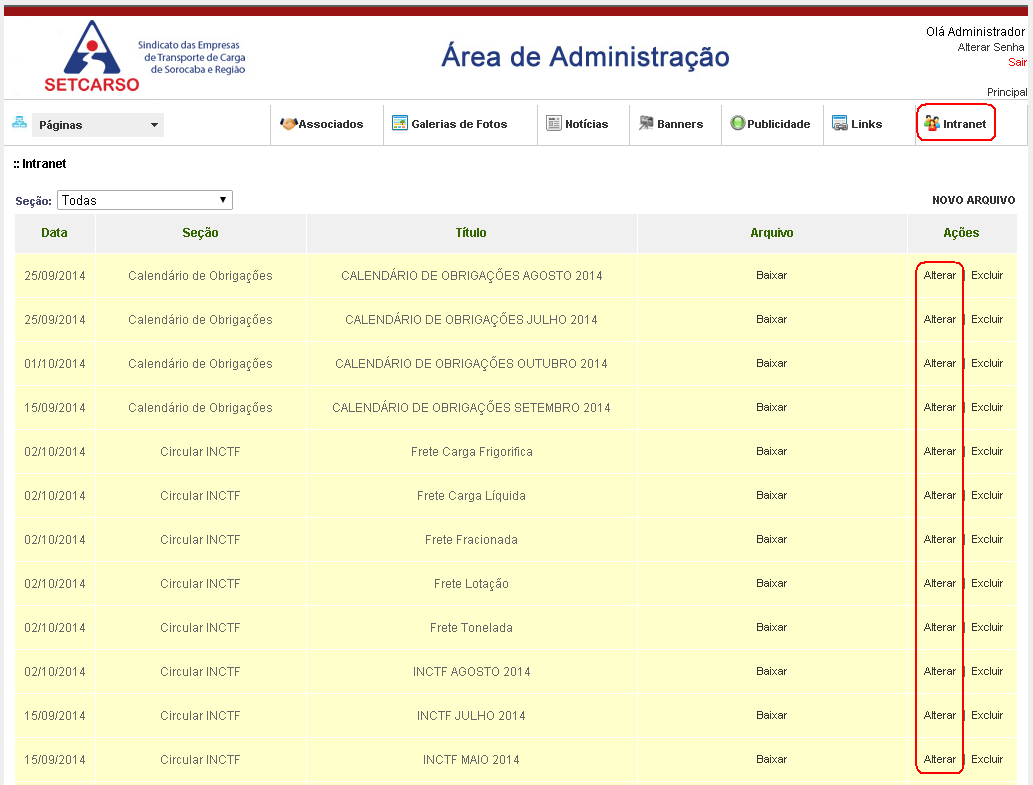
Task: Go to the Principal page link
Action: (x=1007, y=92)
